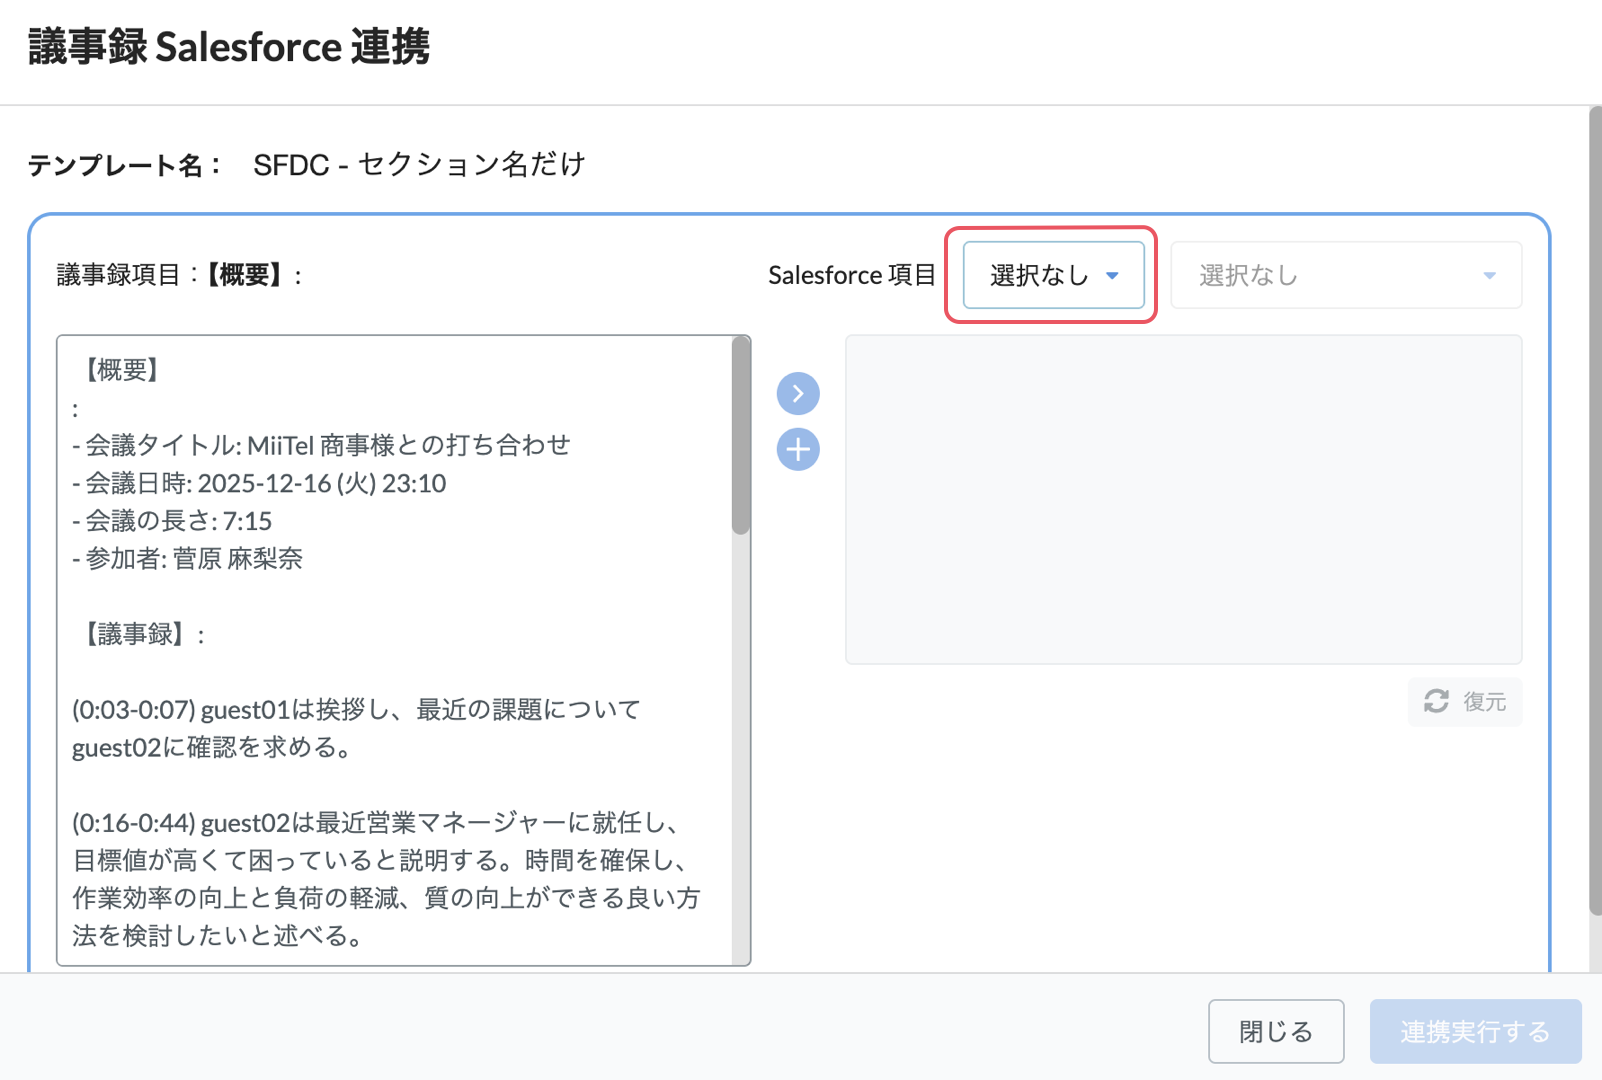Click the 会議の長さ: 7:15 line
Viewport: 1602px width, 1080px height.
[172, 521]
